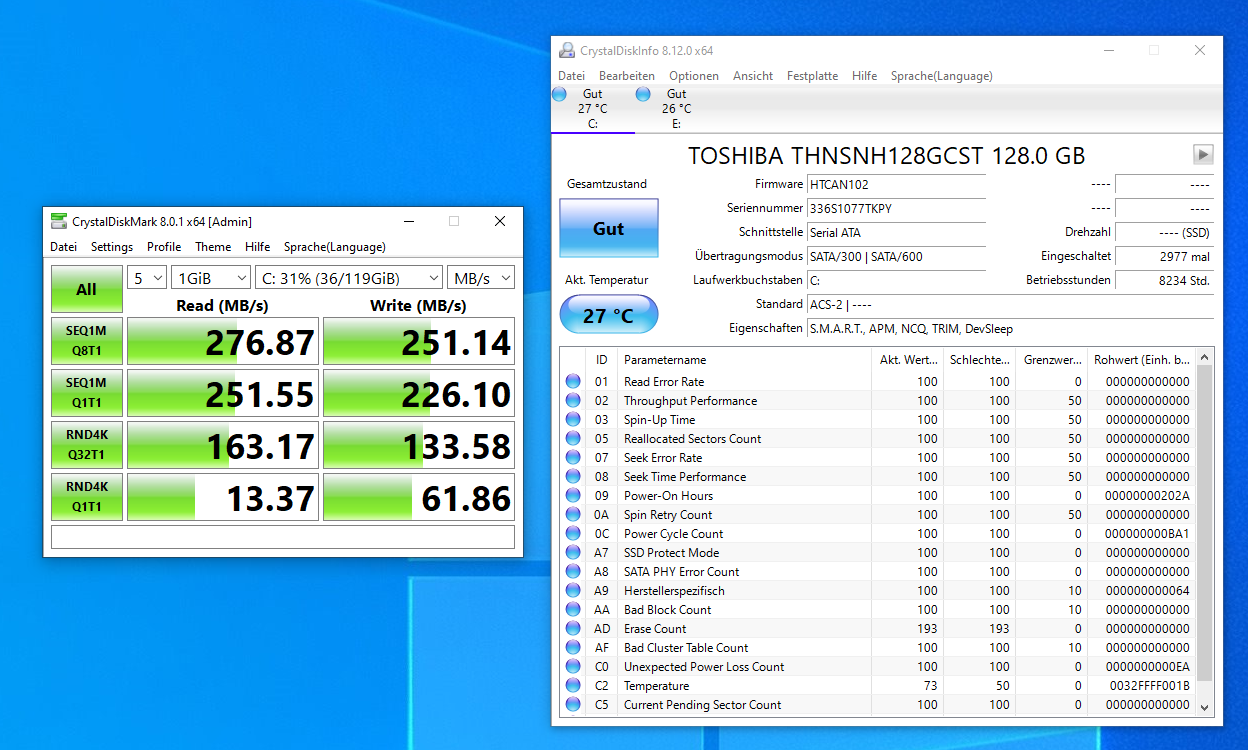The width and height of the screenshot is (1248, 750).
Task: Click the Eingeschaltet 2977 mal field
Action: point(1164,256)
